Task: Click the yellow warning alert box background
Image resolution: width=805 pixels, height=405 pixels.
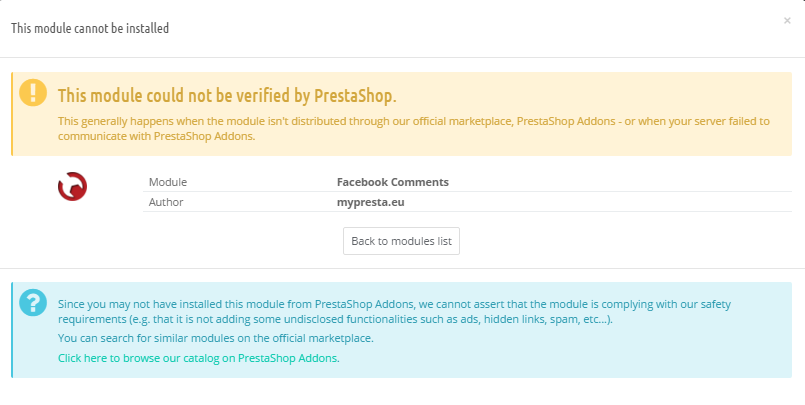Action: [x=401, y=114]
